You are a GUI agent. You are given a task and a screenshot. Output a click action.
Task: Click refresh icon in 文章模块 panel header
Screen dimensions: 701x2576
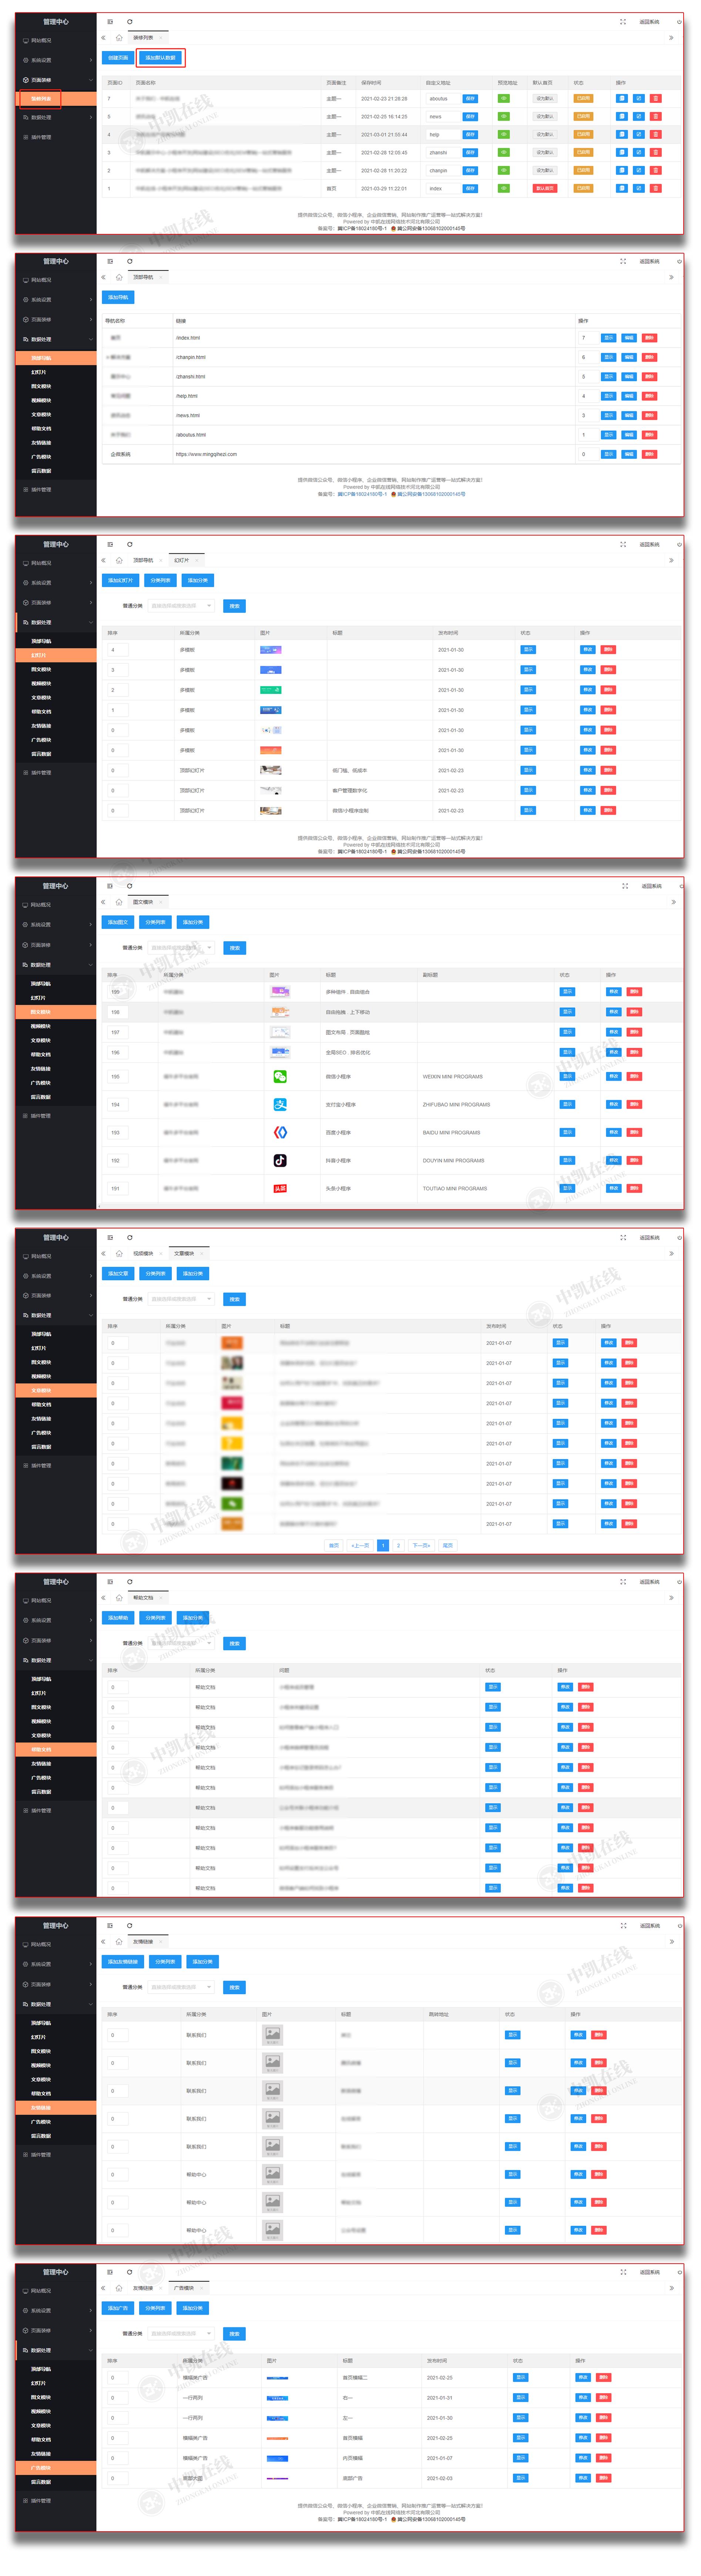pyautogui.click(x=129, y=1238)
